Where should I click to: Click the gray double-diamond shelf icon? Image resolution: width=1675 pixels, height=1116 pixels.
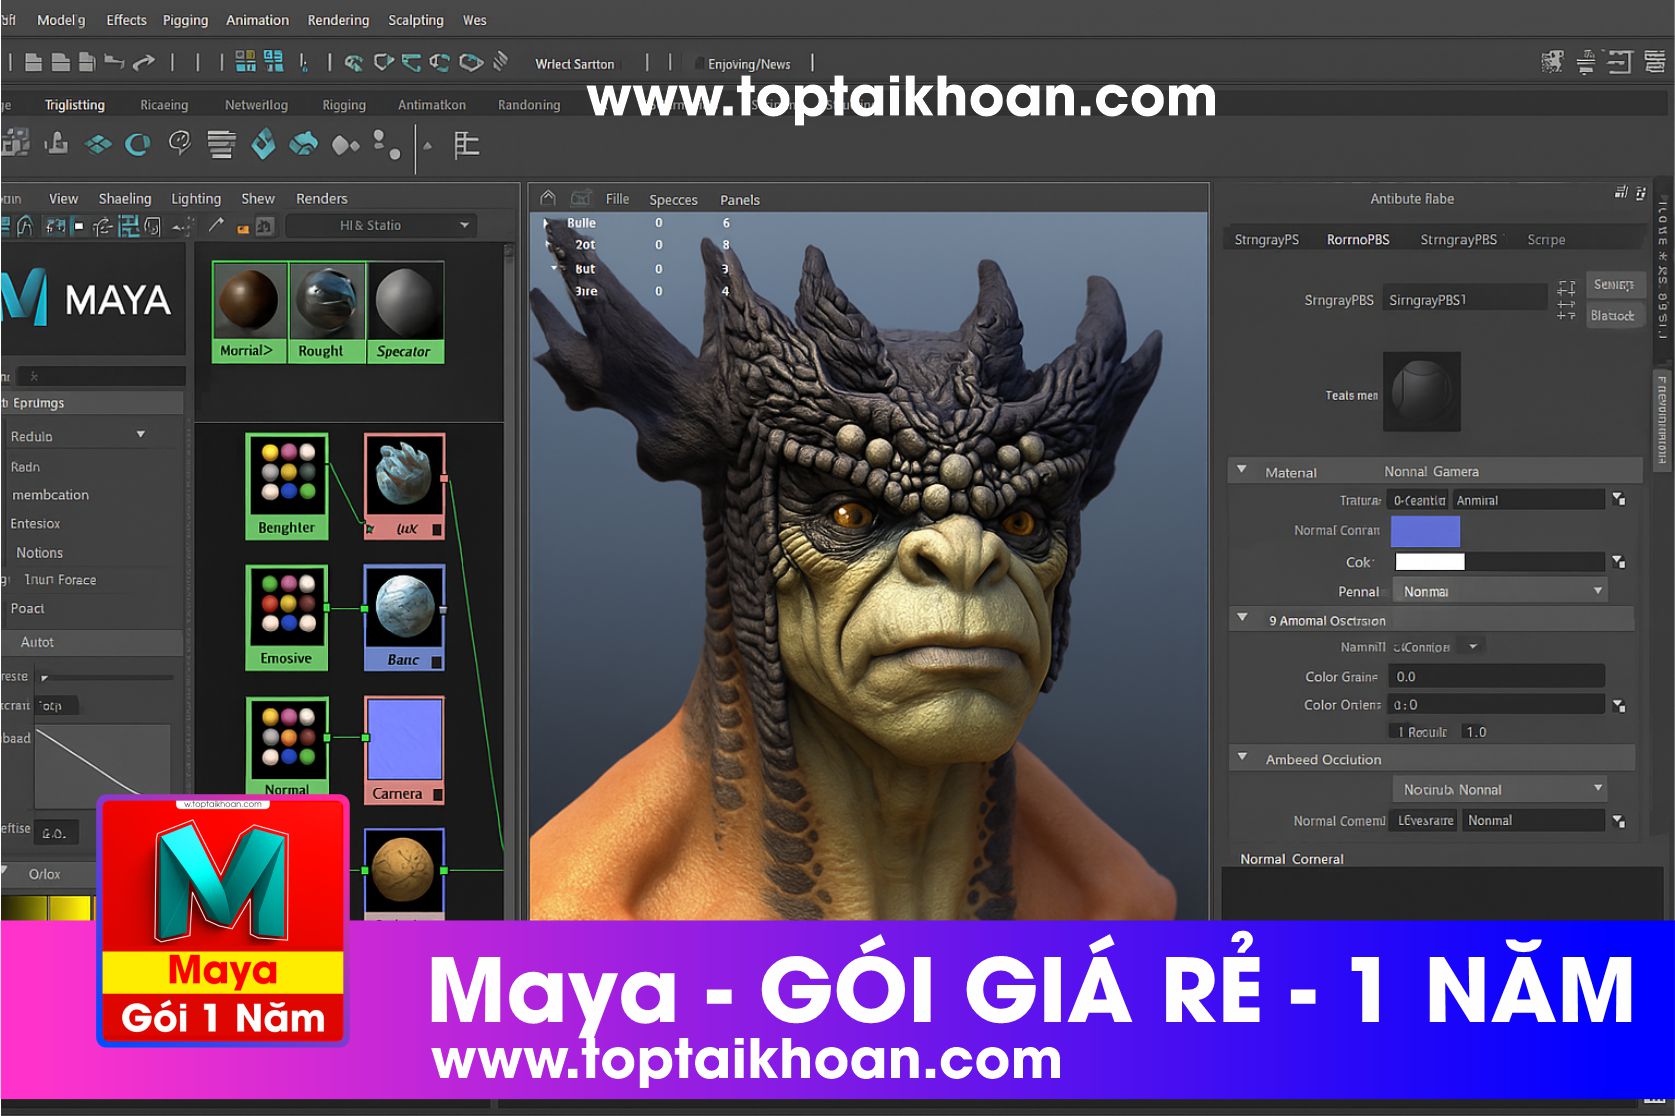pos(345,147)
